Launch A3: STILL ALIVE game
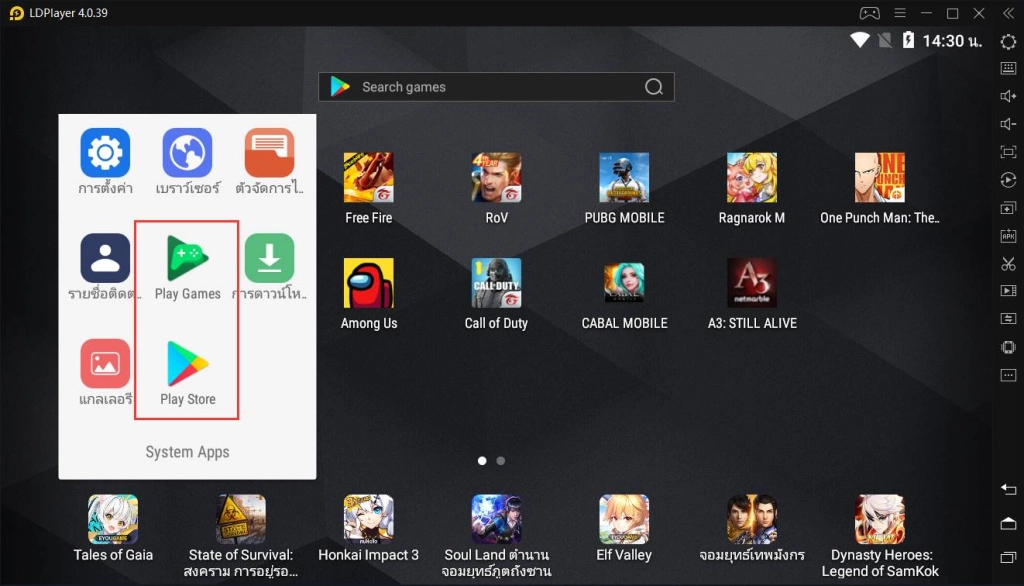Image resolution: width=1024 pixels, height=586 pixels. coord(752,283)
